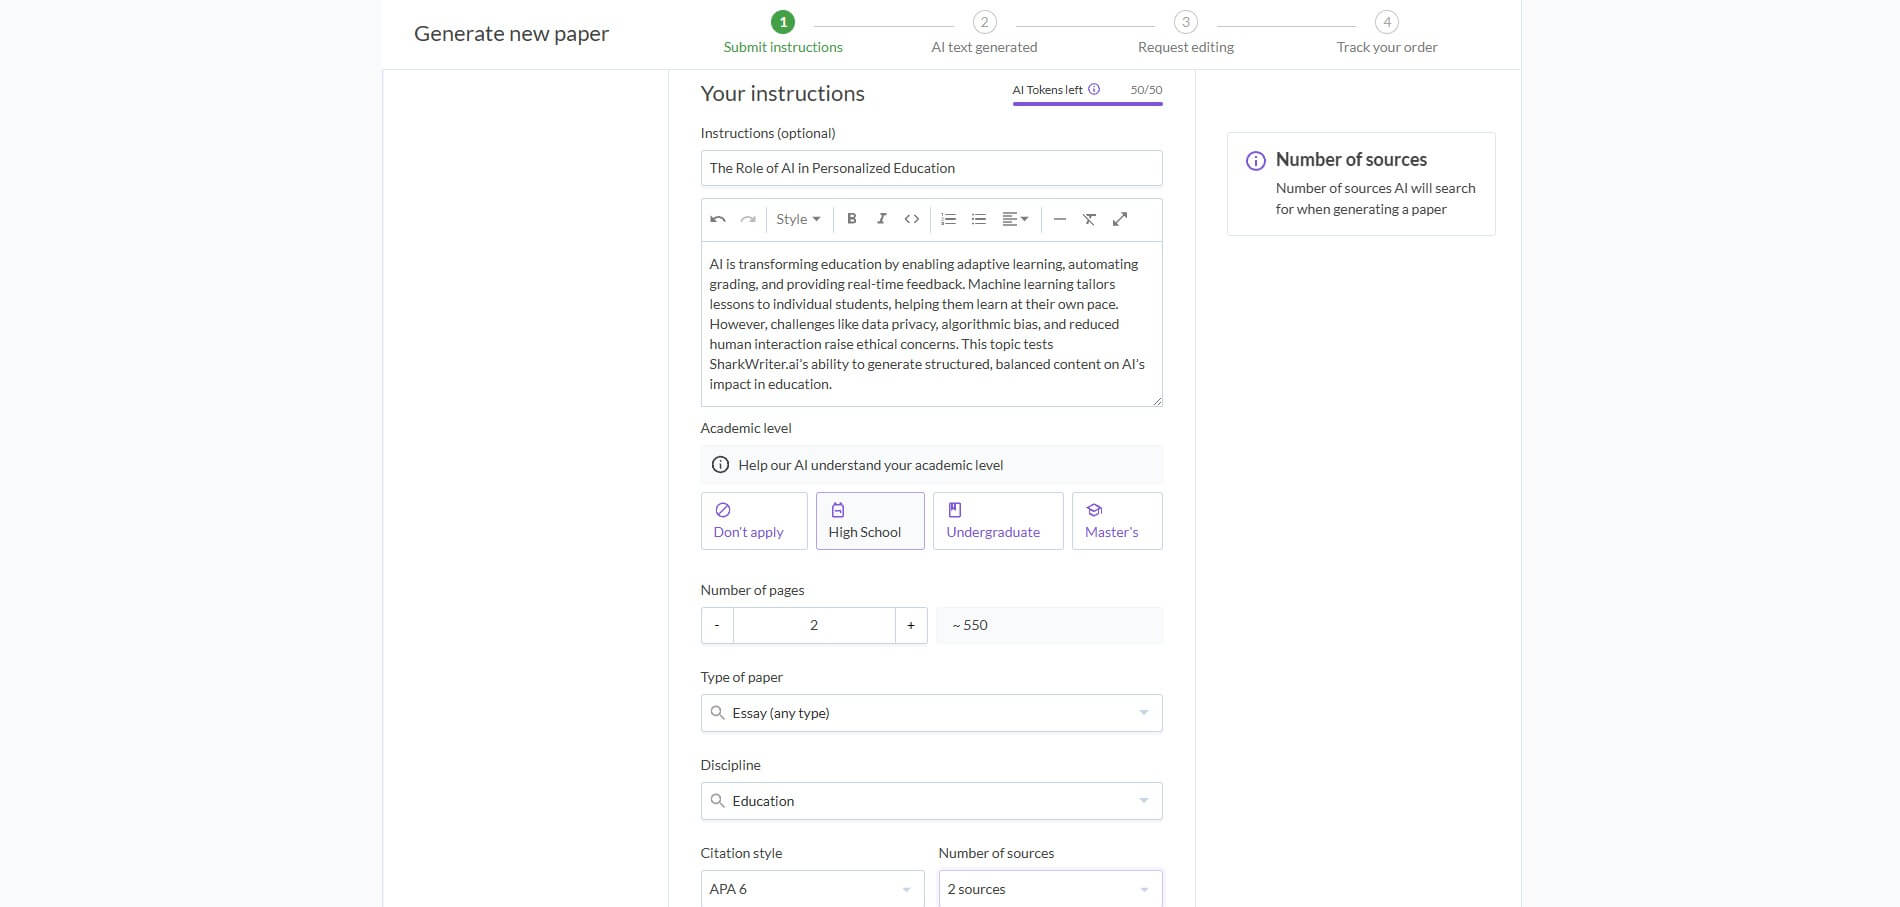The height and width of the screenshot is (907, 1900).
Task: Switch to the AI text generated step
Action: pos(984,33)
